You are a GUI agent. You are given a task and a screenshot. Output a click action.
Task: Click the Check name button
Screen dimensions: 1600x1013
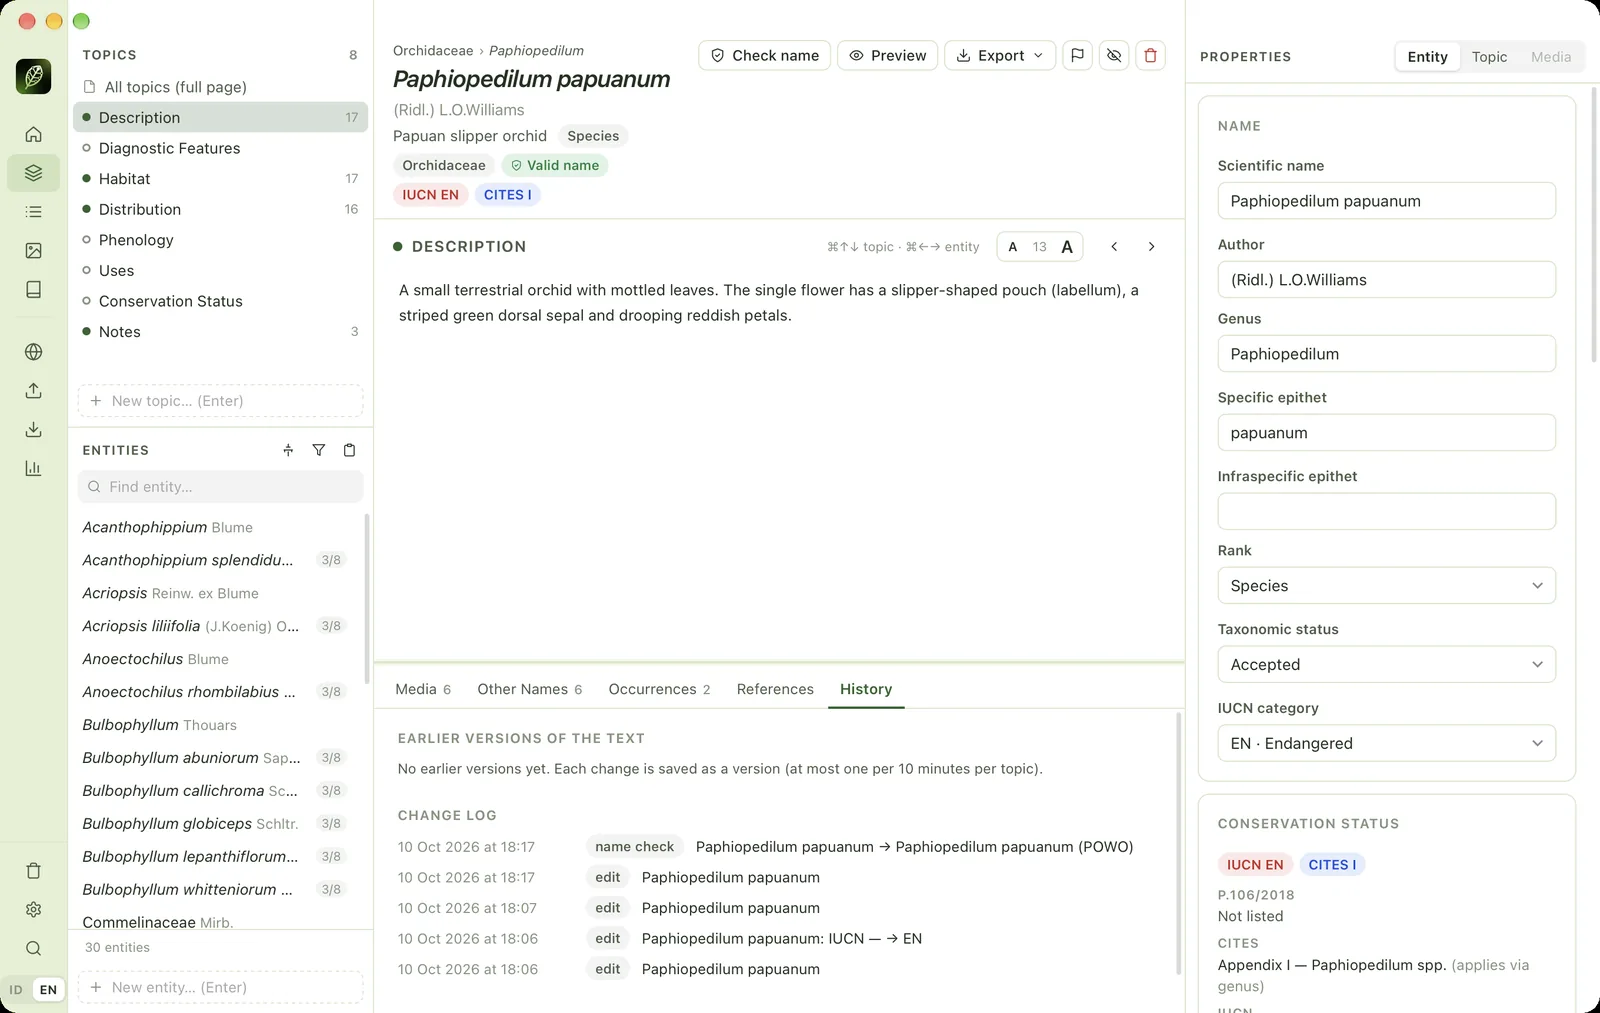point(765,56)
